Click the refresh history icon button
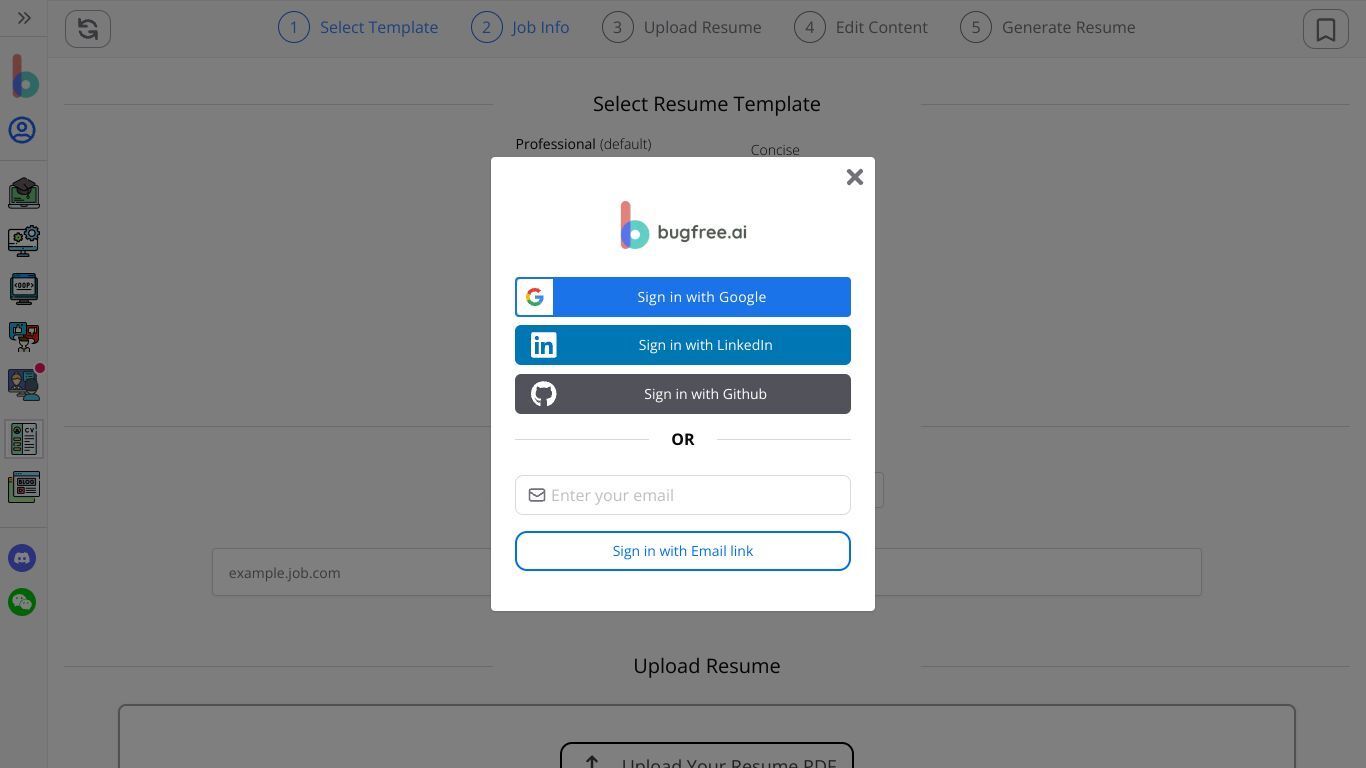 click(x=88, y=28)
